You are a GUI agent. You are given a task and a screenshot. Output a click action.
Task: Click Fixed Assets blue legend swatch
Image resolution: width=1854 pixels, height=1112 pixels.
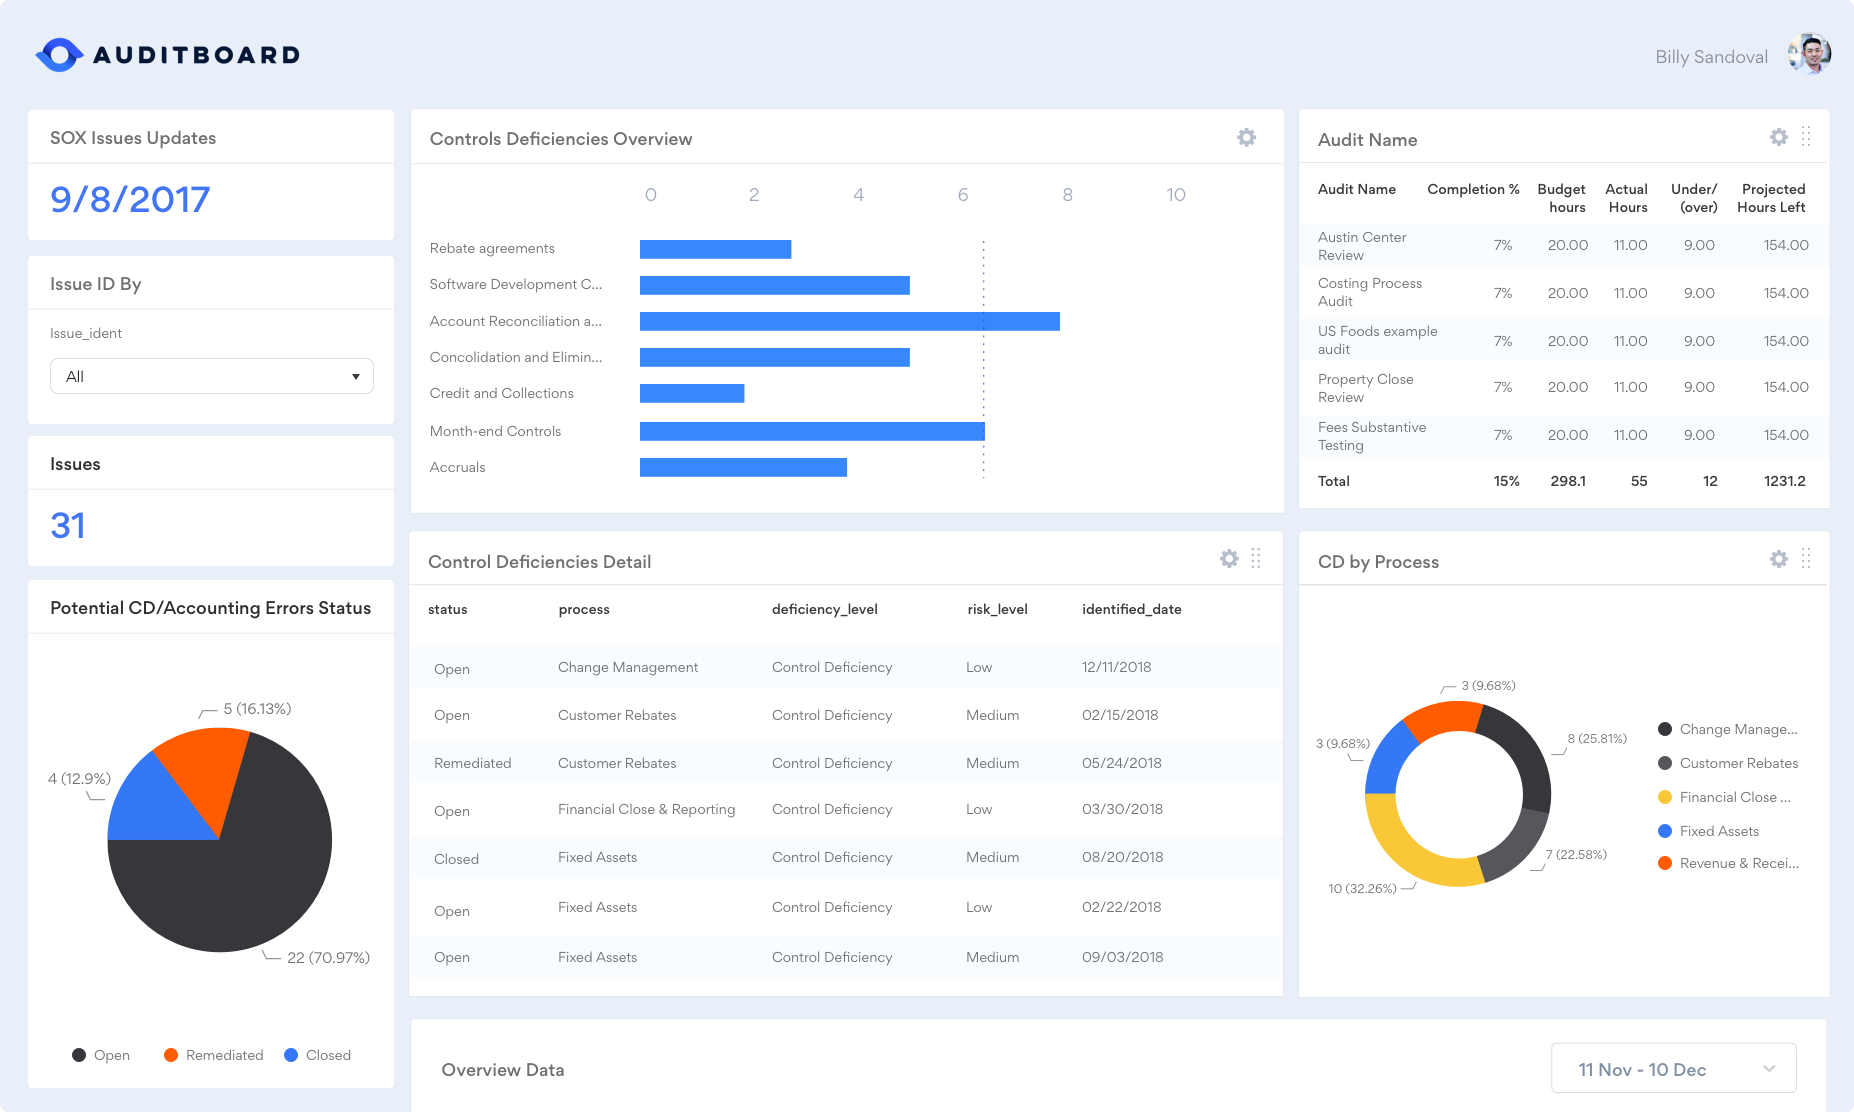click(1665, 831)
